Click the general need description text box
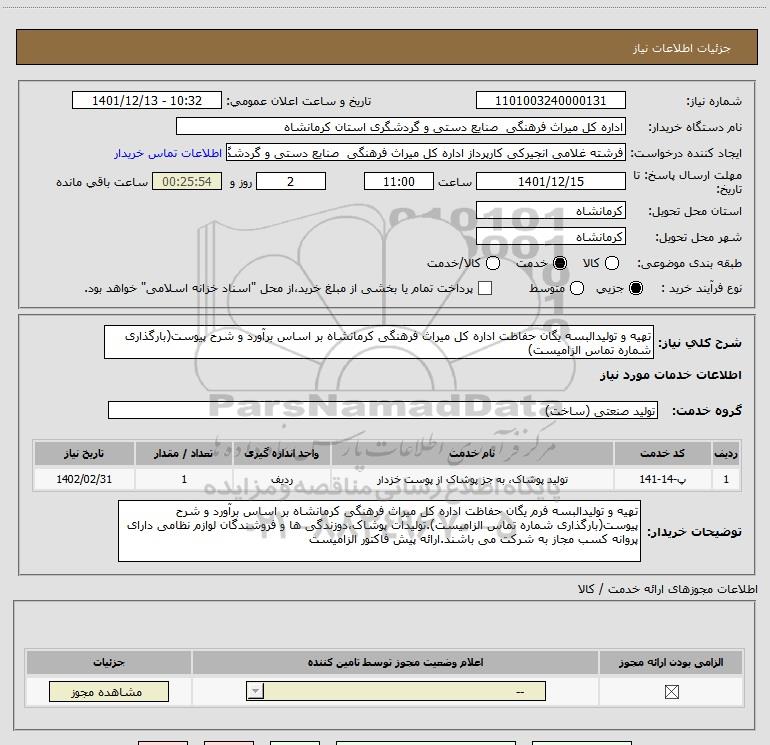 tap(379, 342)
